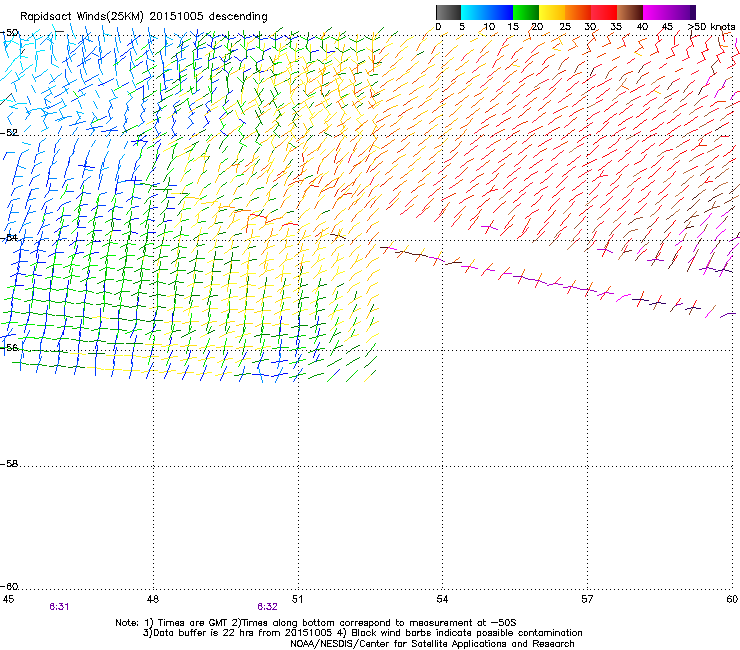This screenshot has height=650, width=740.
Task: Click the red 30-35 knots legend segment
Action: pyautogui.click(x=604, y=12)
